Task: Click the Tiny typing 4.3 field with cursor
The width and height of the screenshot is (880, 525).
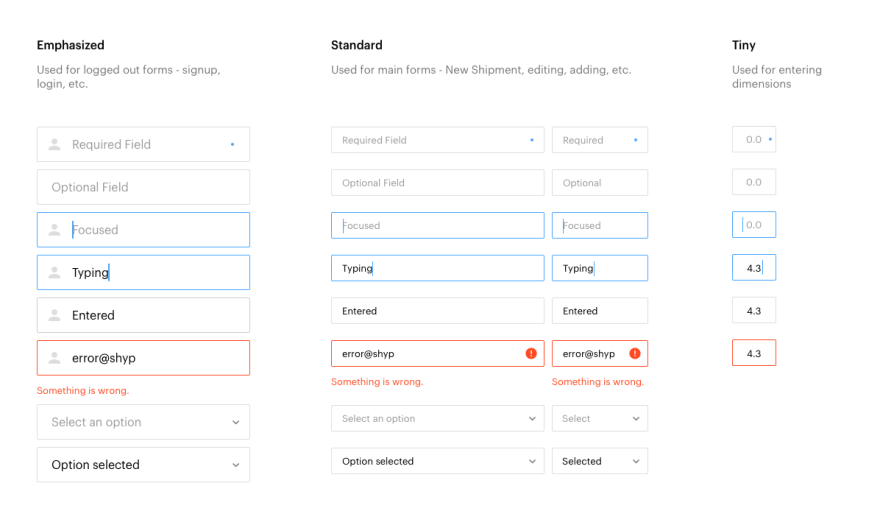Action: (x=754, y=267)
